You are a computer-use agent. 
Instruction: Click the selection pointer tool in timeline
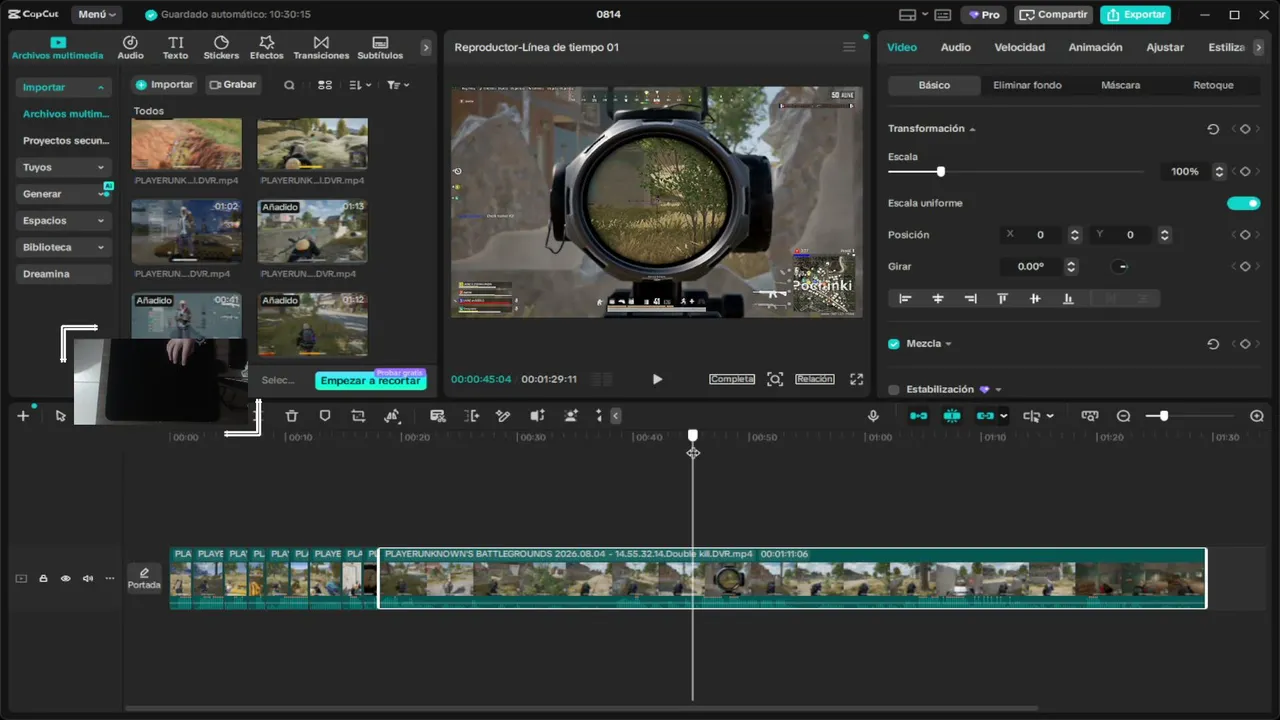point(61,416)
